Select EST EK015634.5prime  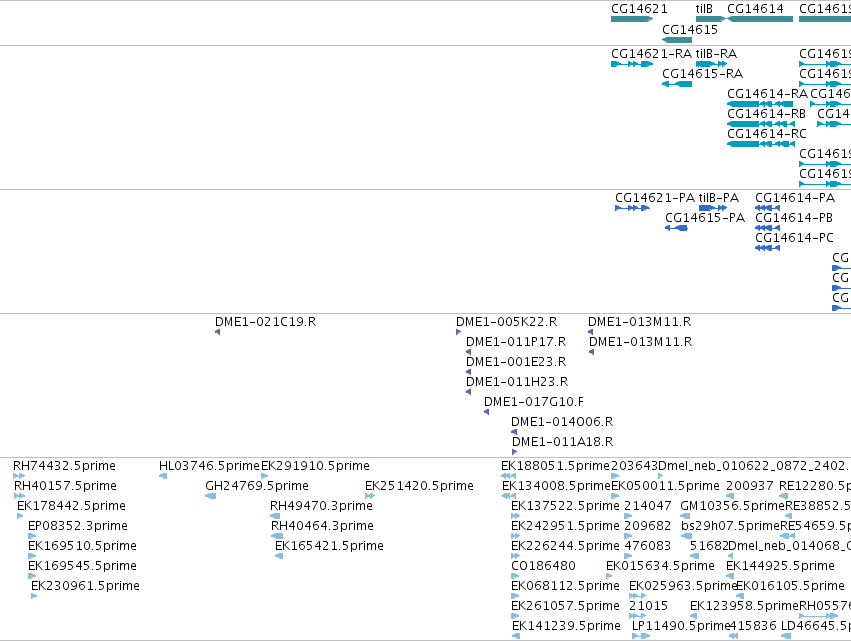pos(609,576)
